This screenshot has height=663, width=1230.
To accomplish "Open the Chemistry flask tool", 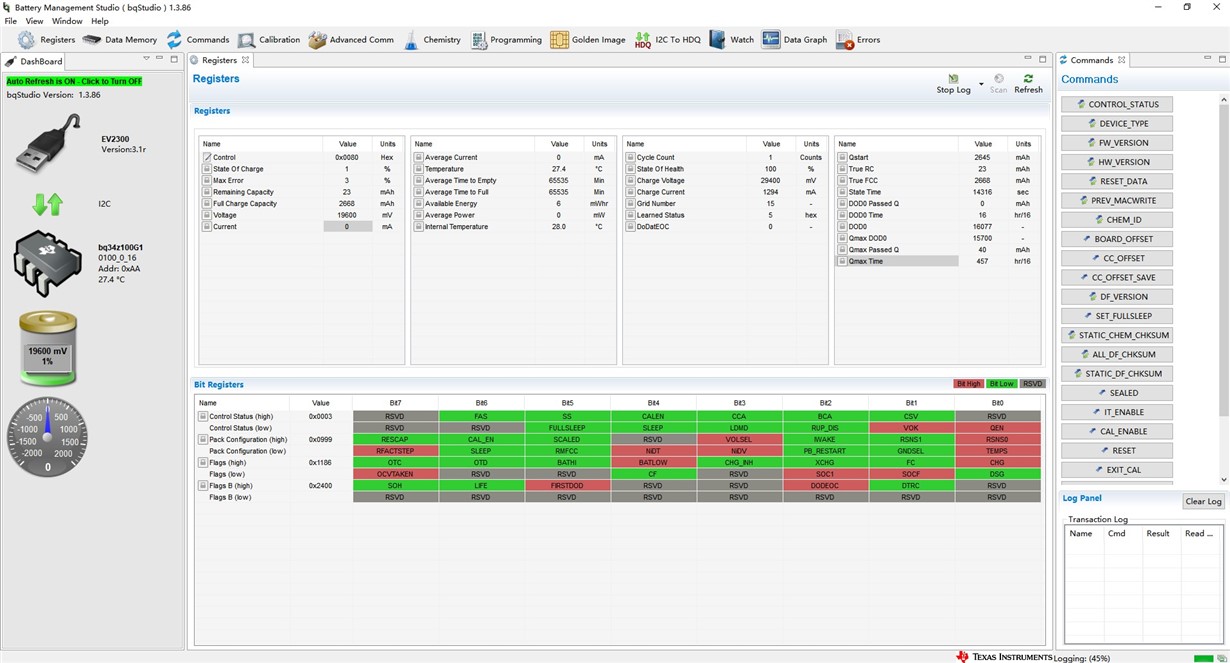I will 433,40.
